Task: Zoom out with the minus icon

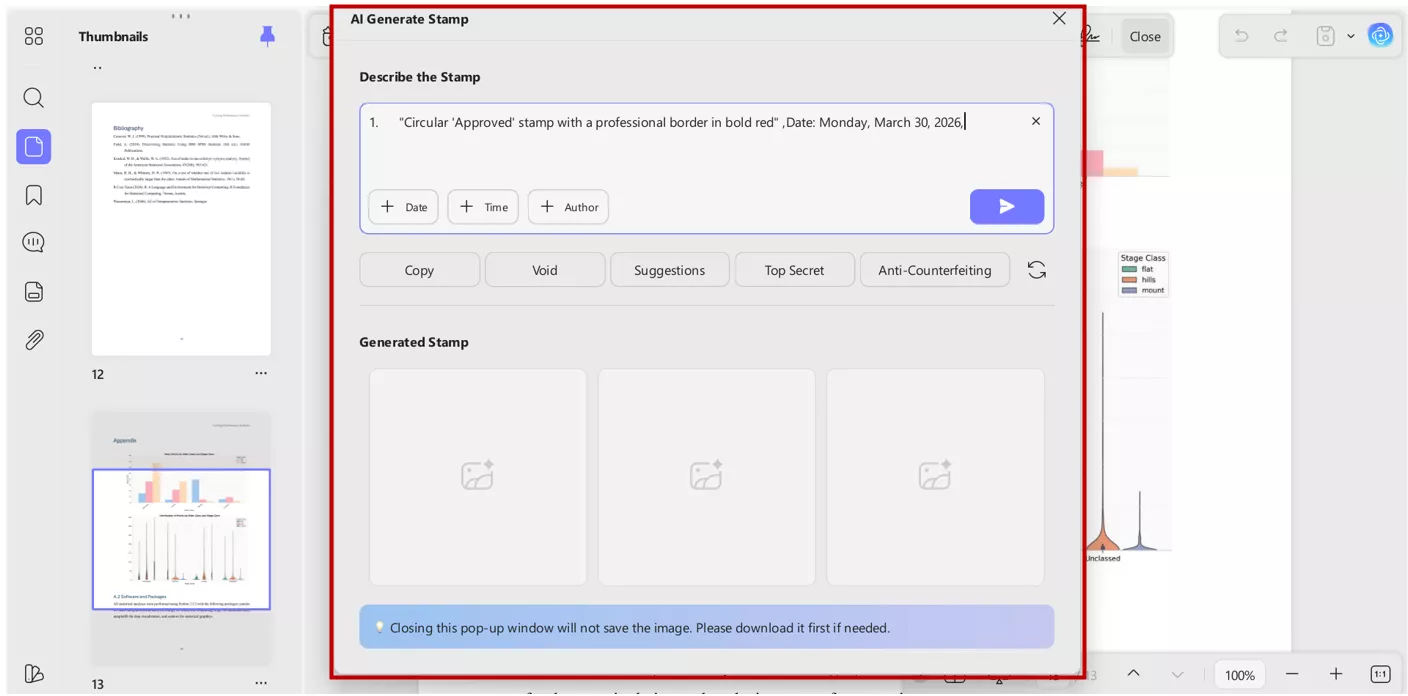Action: (x=1292, y=674)
